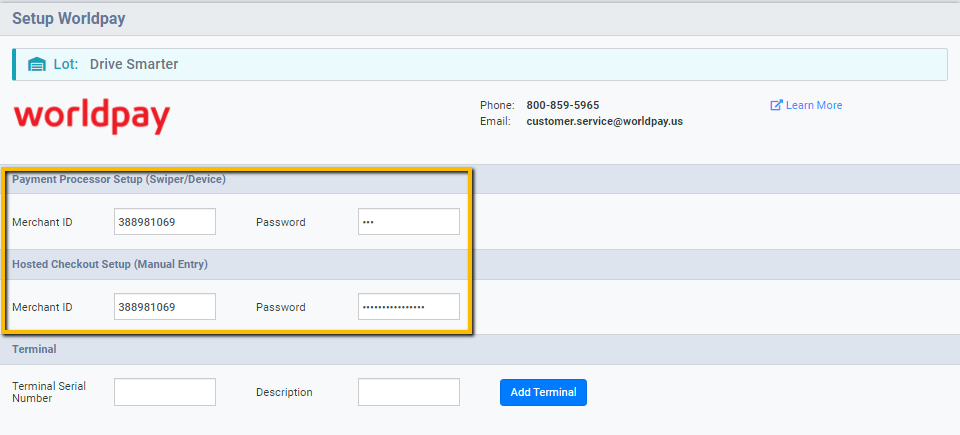
Task: Click the Hosted Checkout Setup (Manual Entry) header
Action: point(110,265)
